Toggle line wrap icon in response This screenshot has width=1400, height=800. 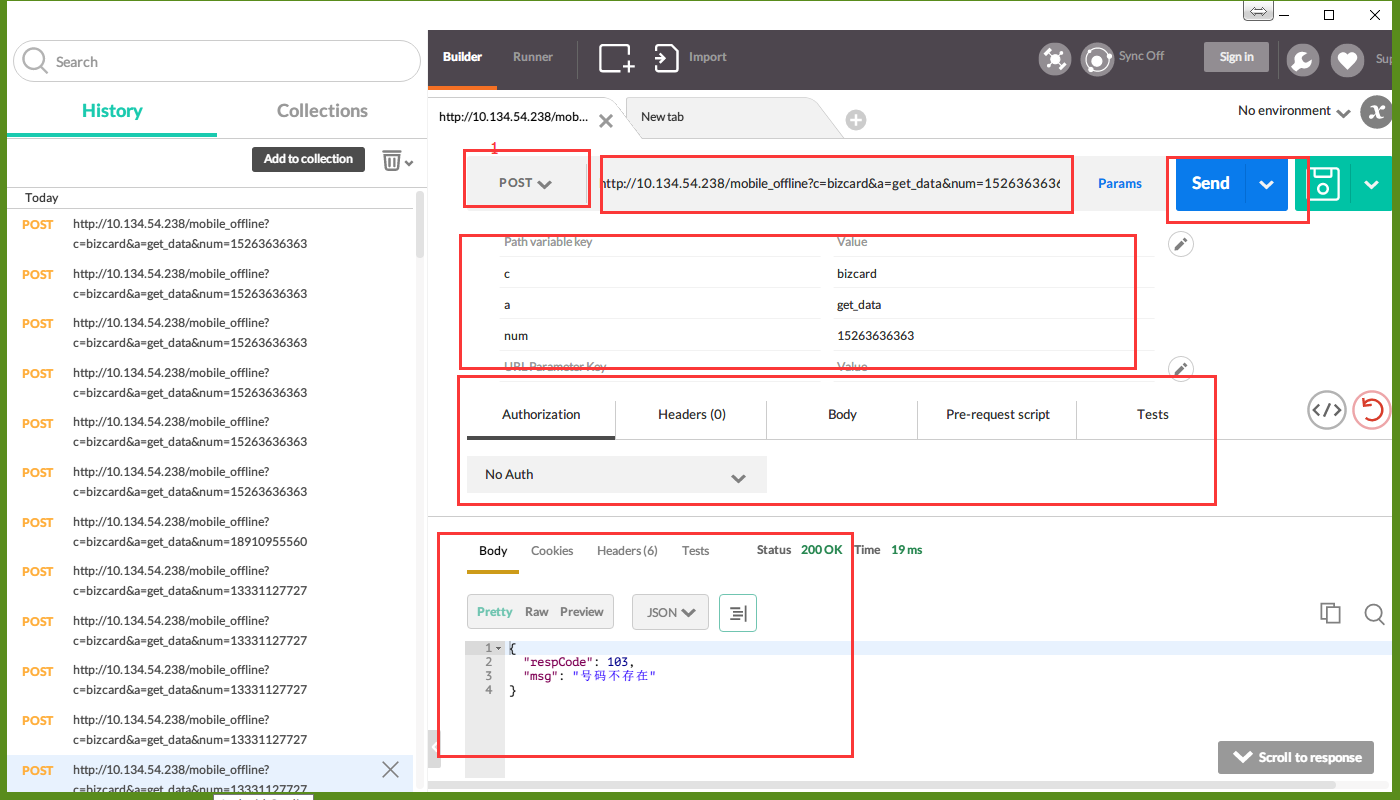click(738, 613)
